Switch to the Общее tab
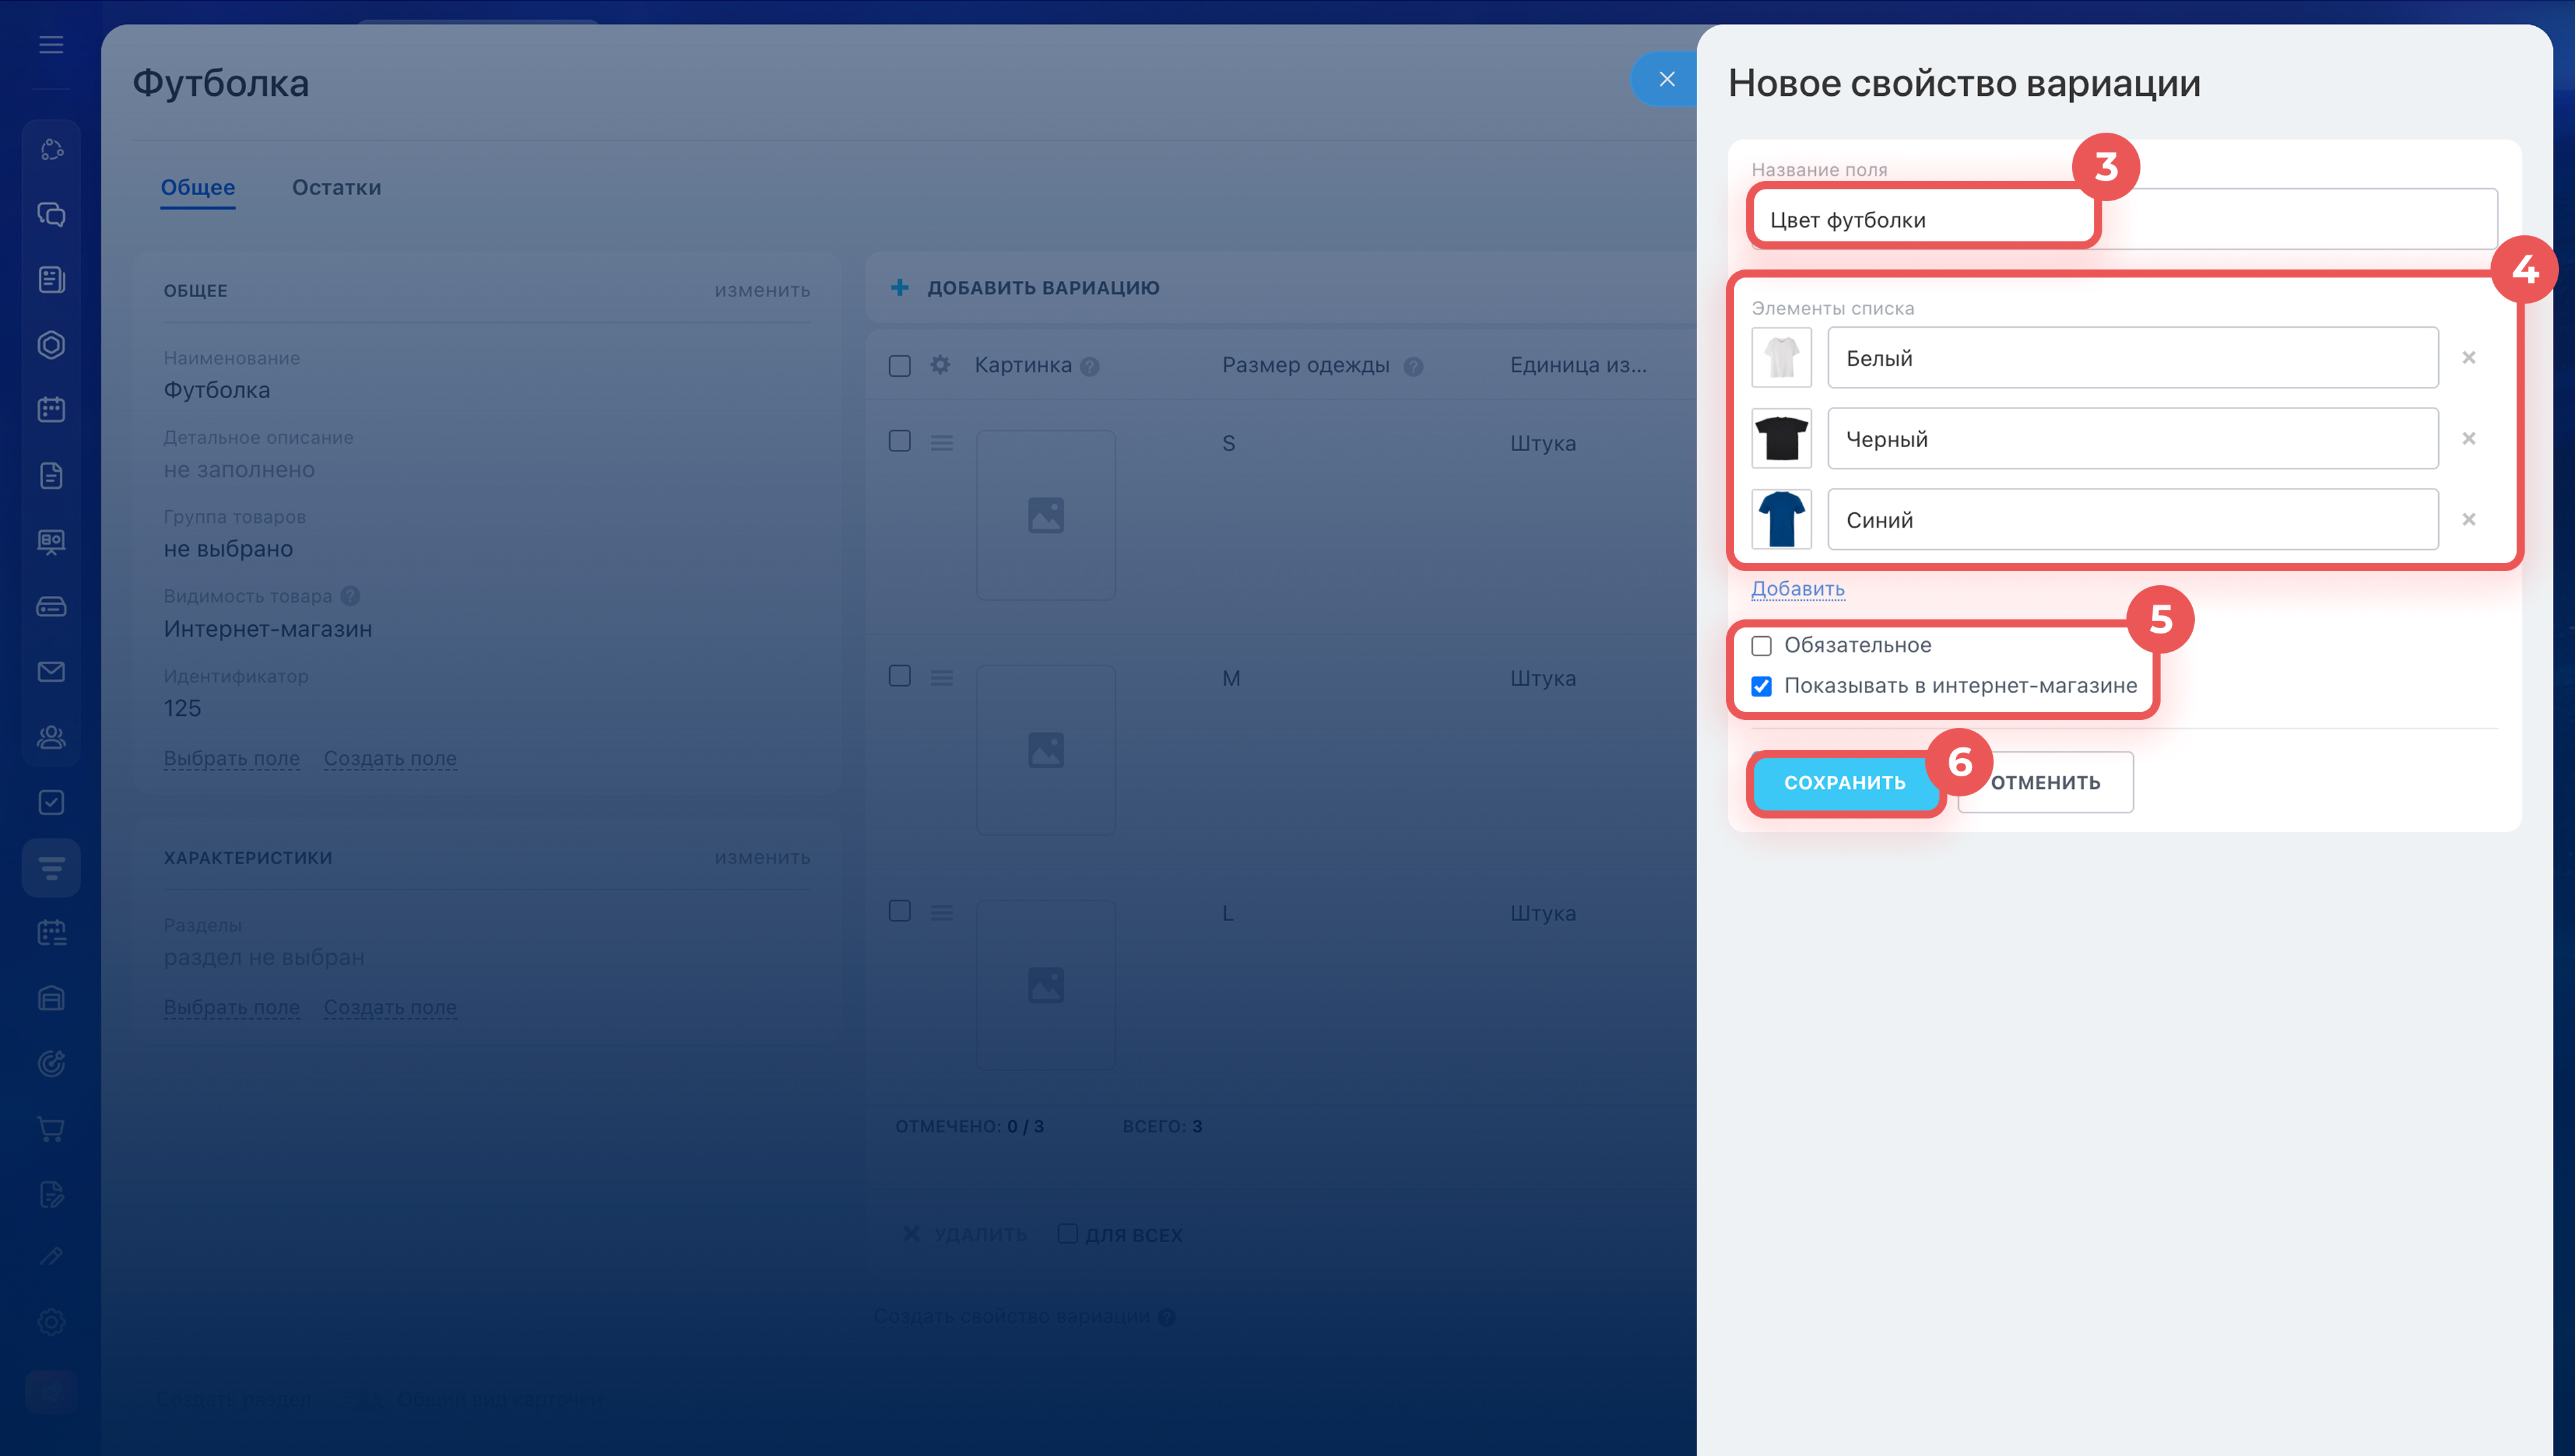 [x=198, y=188]
